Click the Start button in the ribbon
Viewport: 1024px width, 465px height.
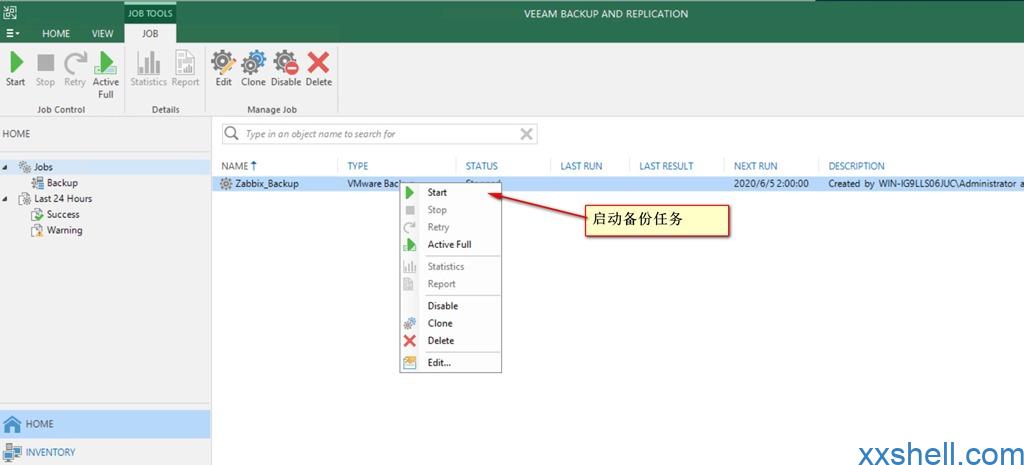click(x=16, y=69)
